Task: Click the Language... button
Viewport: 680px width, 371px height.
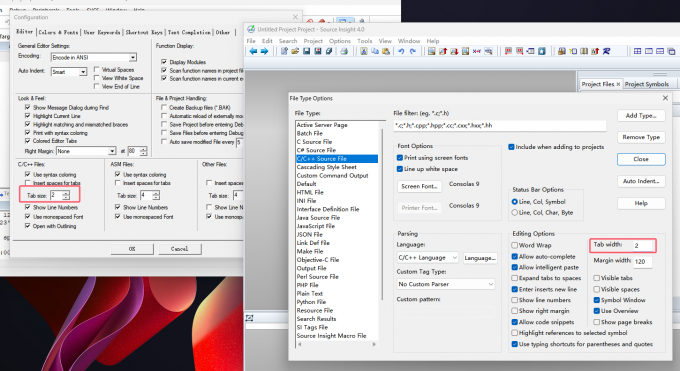Action: [x=480, y=258]
